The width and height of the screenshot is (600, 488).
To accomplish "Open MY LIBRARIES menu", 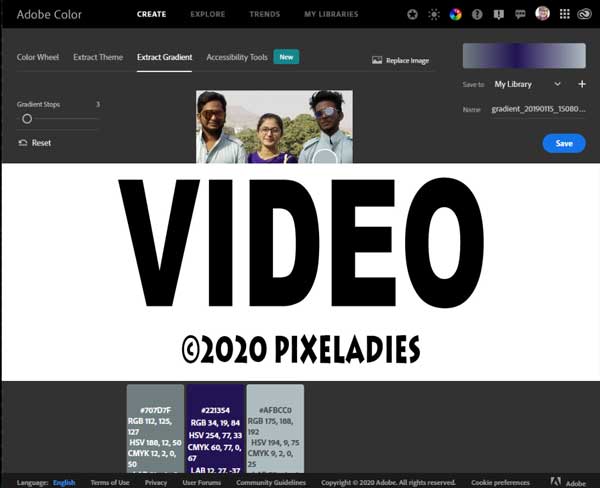I will pos(331,14).
